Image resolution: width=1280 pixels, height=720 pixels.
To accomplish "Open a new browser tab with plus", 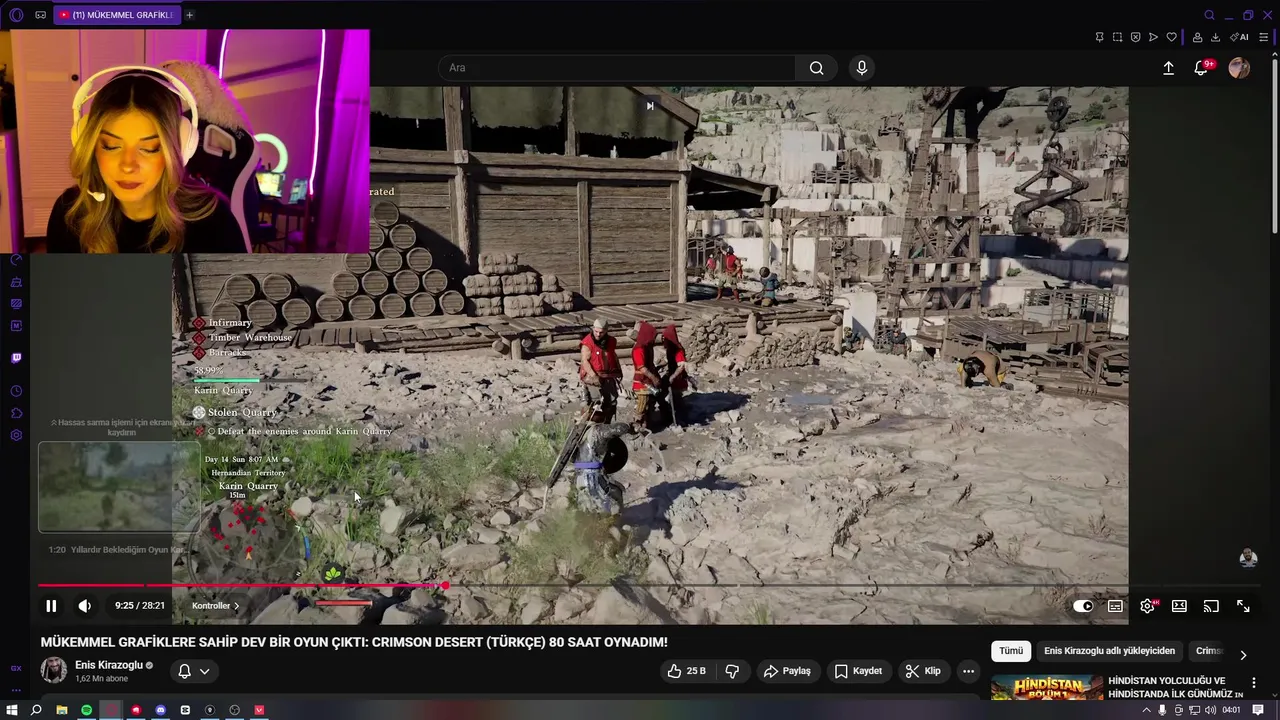I will 189,15.
